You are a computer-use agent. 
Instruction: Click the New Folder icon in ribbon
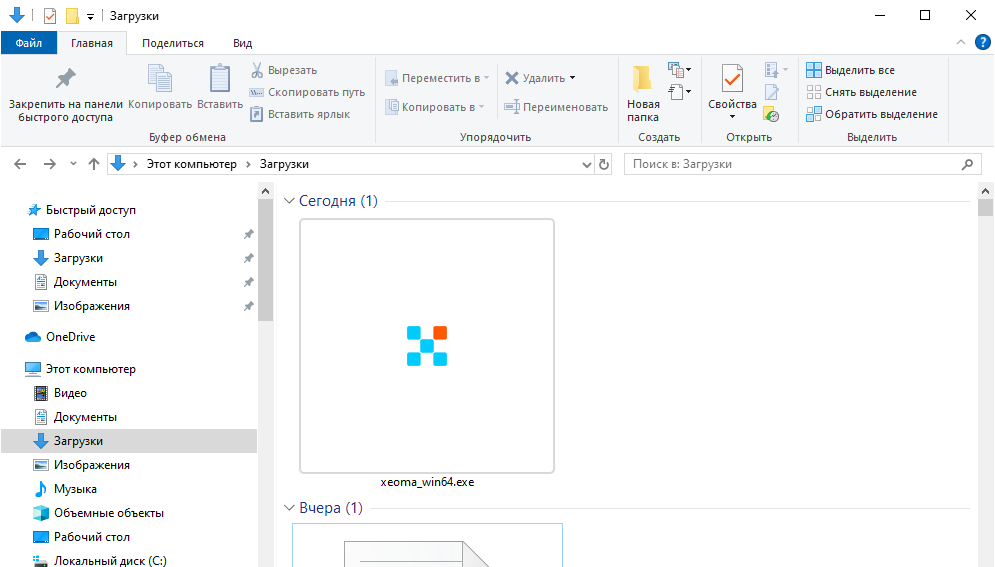[x=643, y=80]
